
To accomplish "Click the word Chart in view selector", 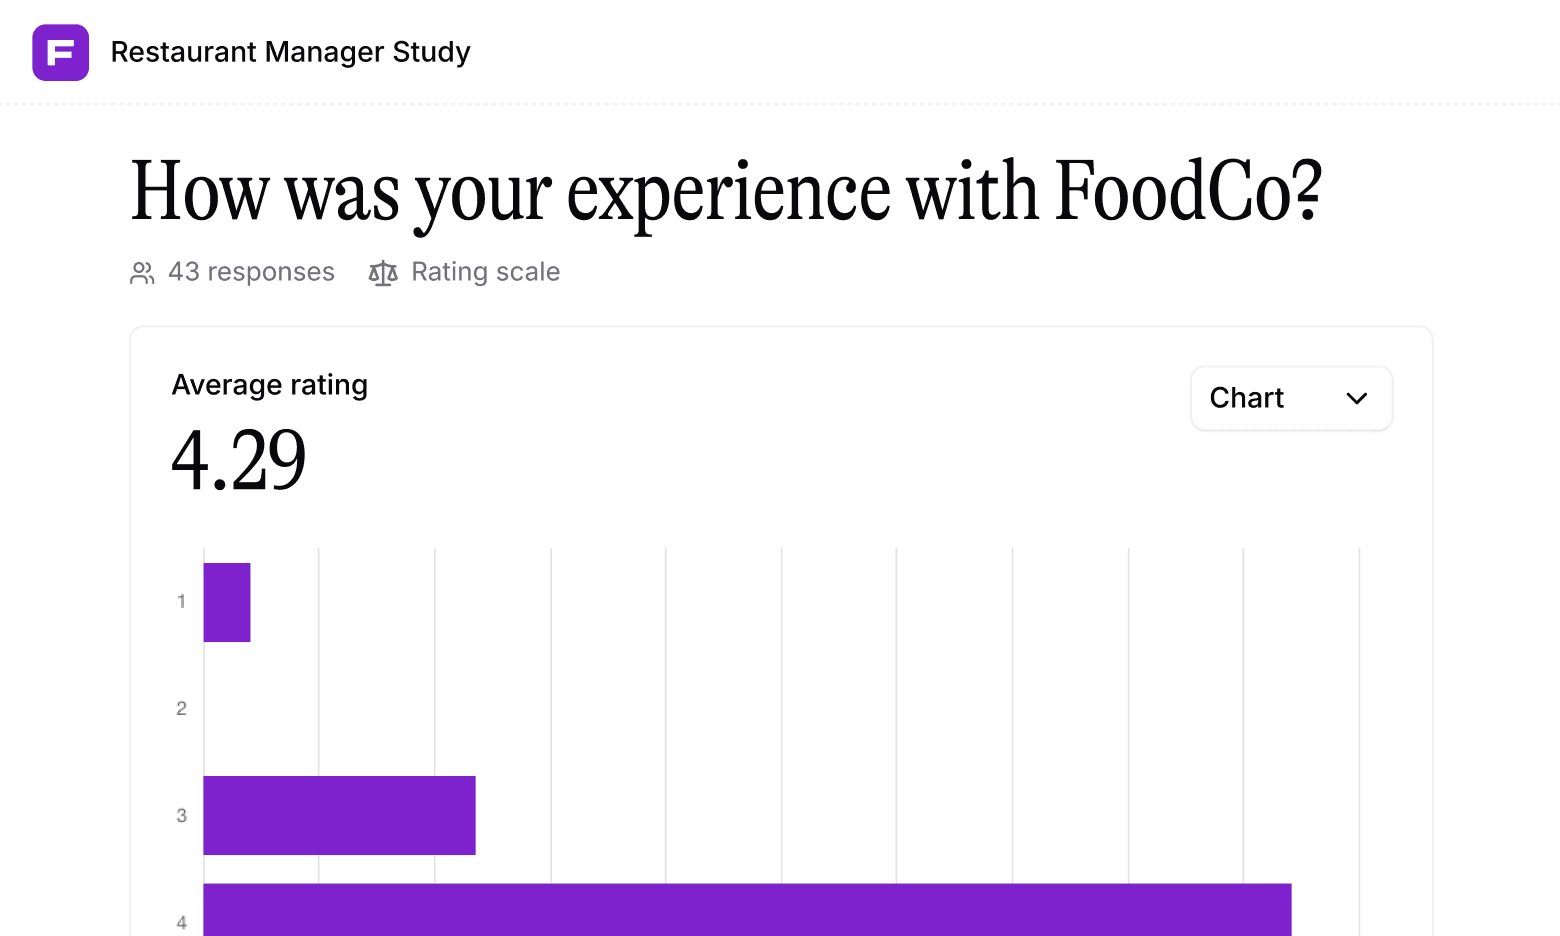I will 1246,398.
